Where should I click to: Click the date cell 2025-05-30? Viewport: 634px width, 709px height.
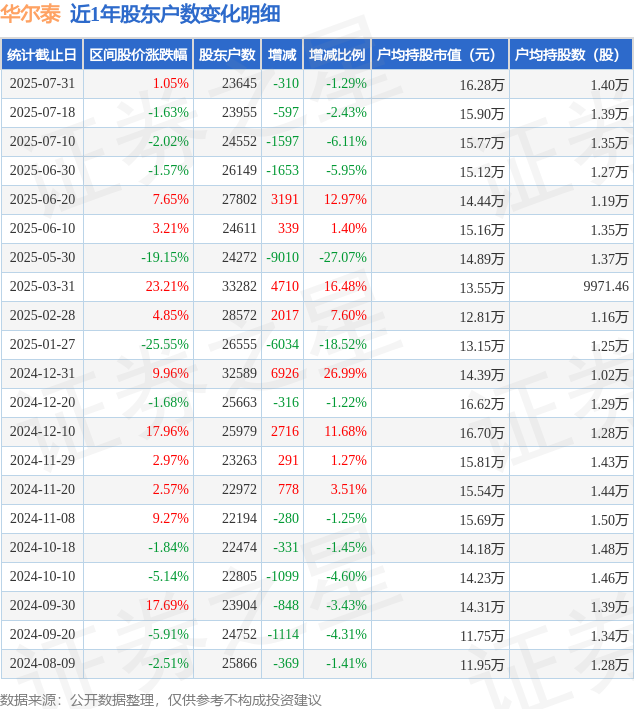coord(42,257)
